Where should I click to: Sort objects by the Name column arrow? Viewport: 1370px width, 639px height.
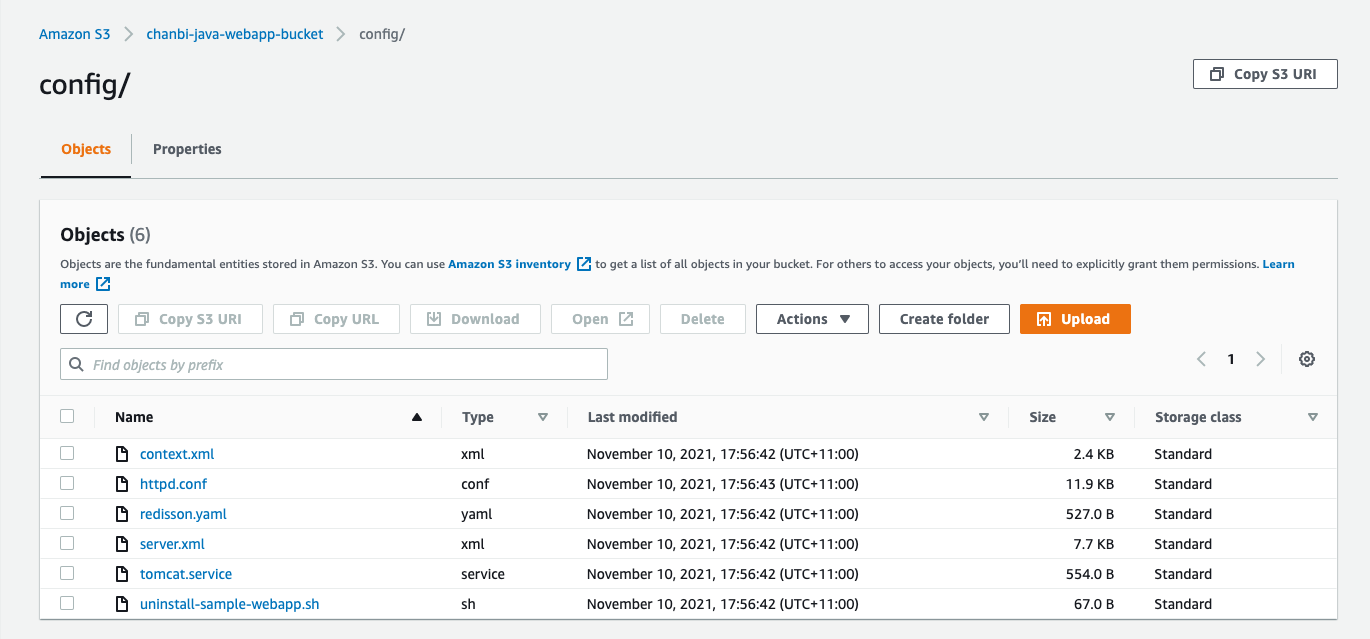[417, 417]
